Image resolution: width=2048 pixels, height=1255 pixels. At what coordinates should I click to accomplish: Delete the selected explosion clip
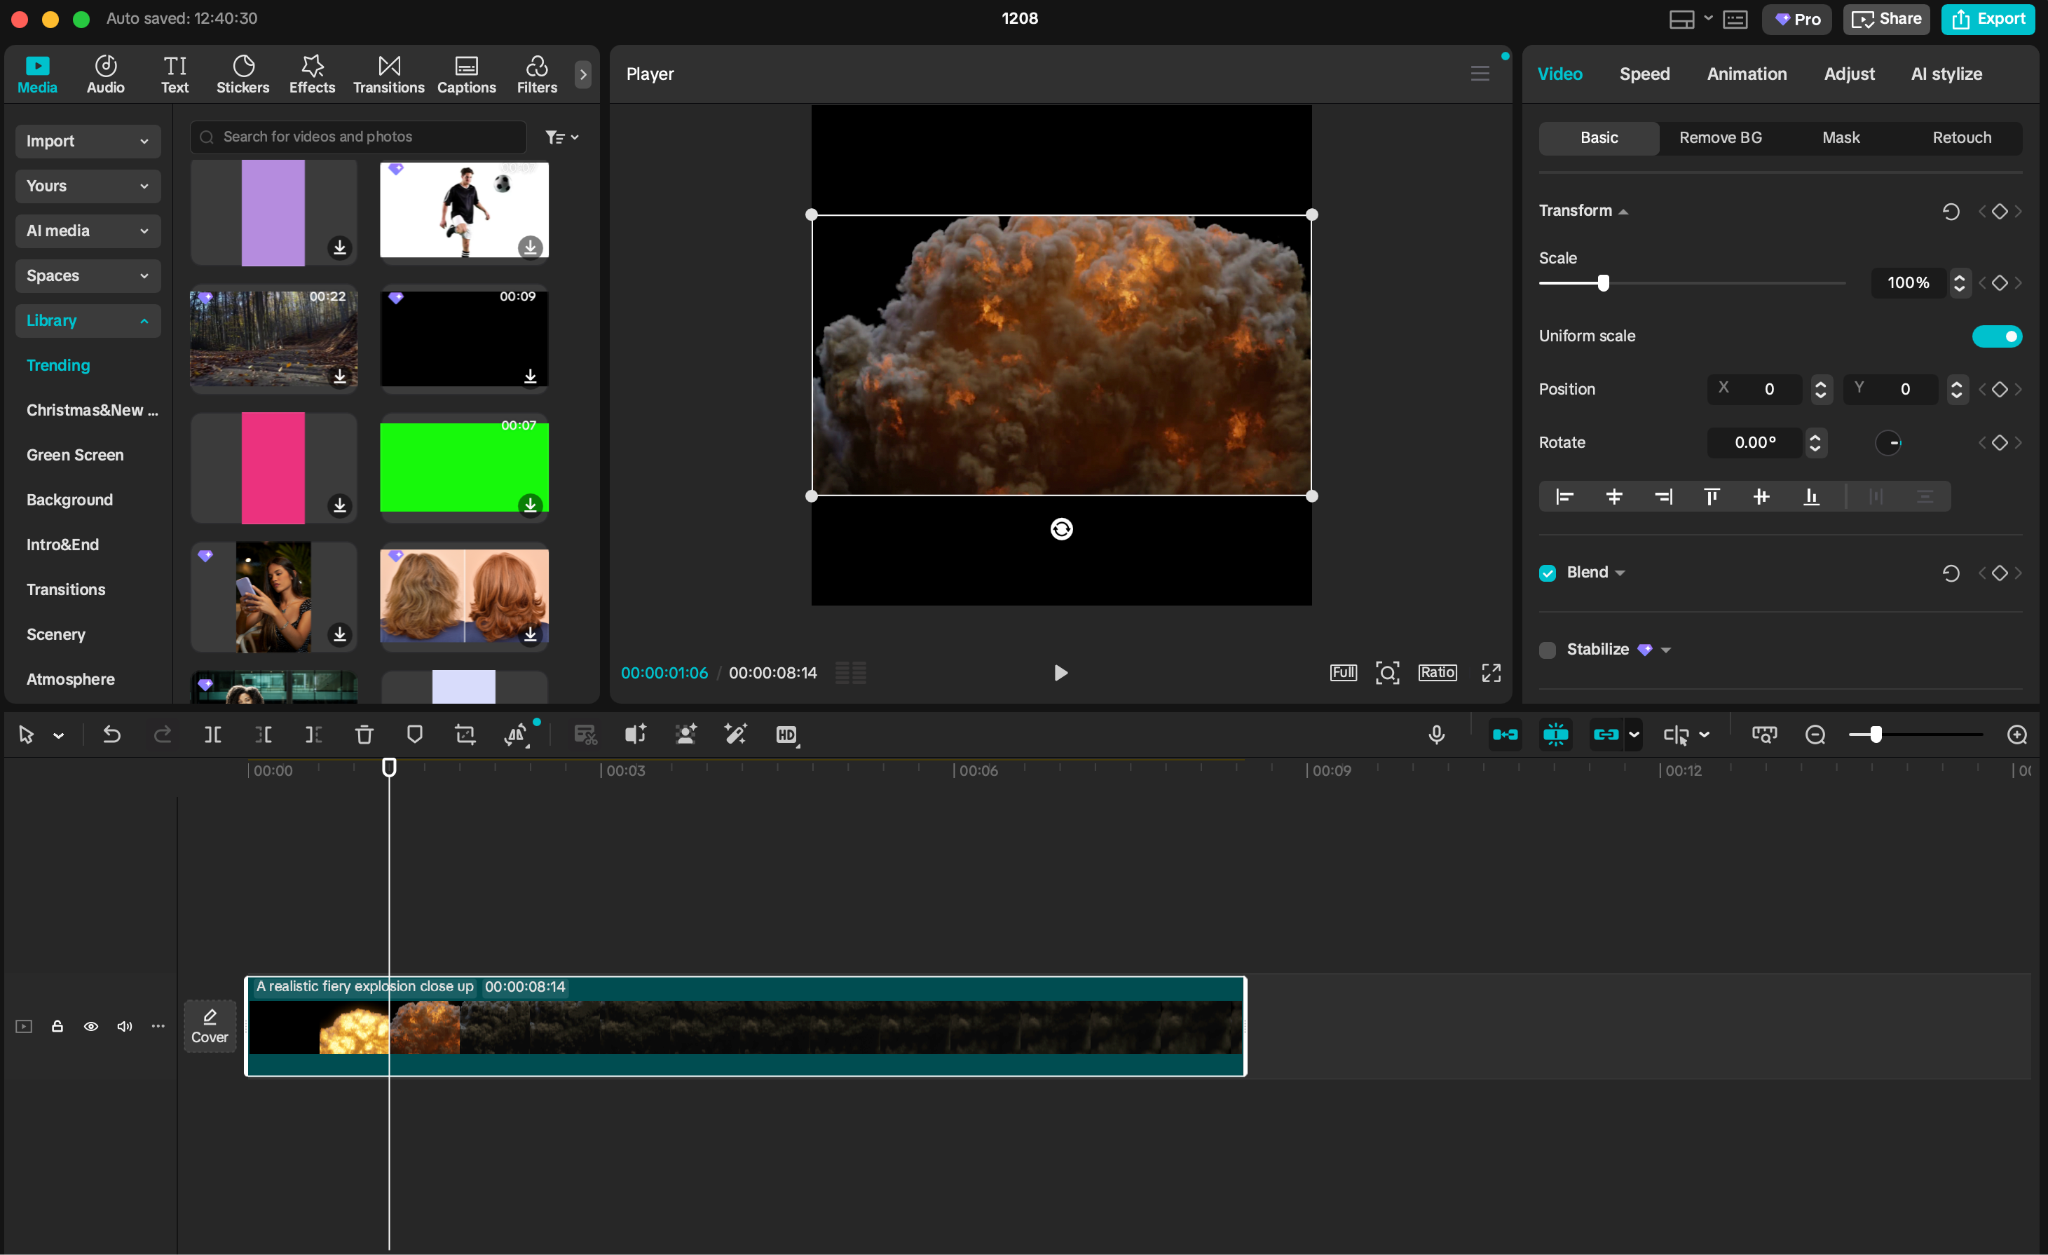364,734
